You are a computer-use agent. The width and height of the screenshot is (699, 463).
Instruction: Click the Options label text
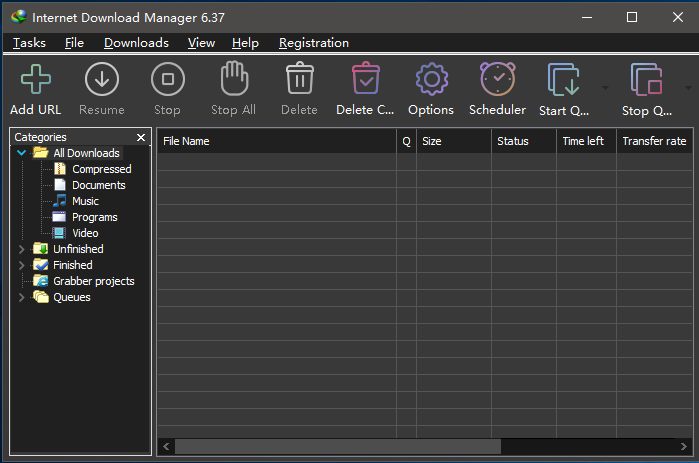tap(431, 110)
